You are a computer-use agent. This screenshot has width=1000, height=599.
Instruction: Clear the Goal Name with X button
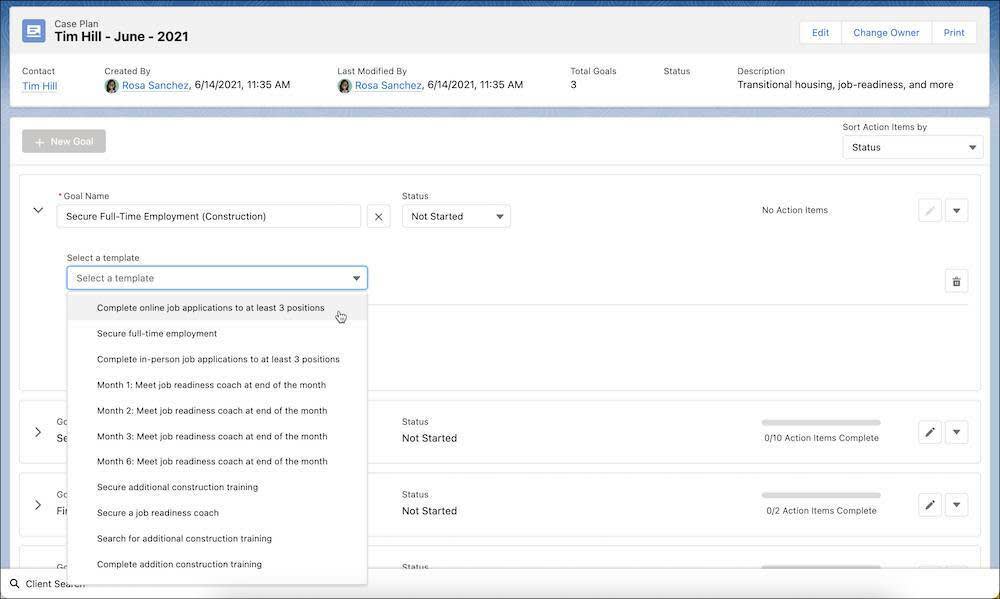(x=378, y=217)
